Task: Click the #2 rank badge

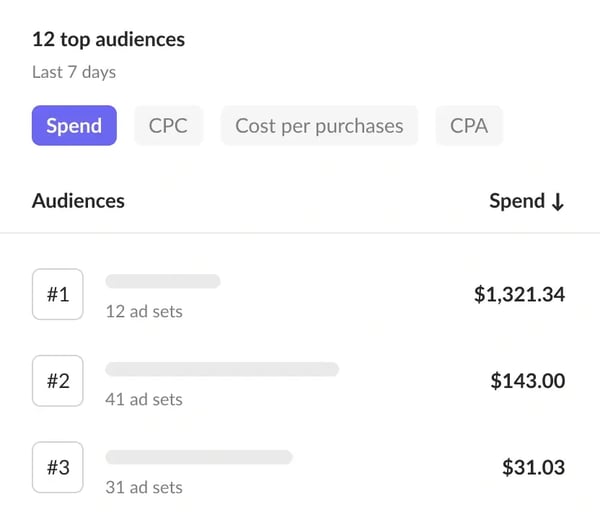Action: pos(58,381)
